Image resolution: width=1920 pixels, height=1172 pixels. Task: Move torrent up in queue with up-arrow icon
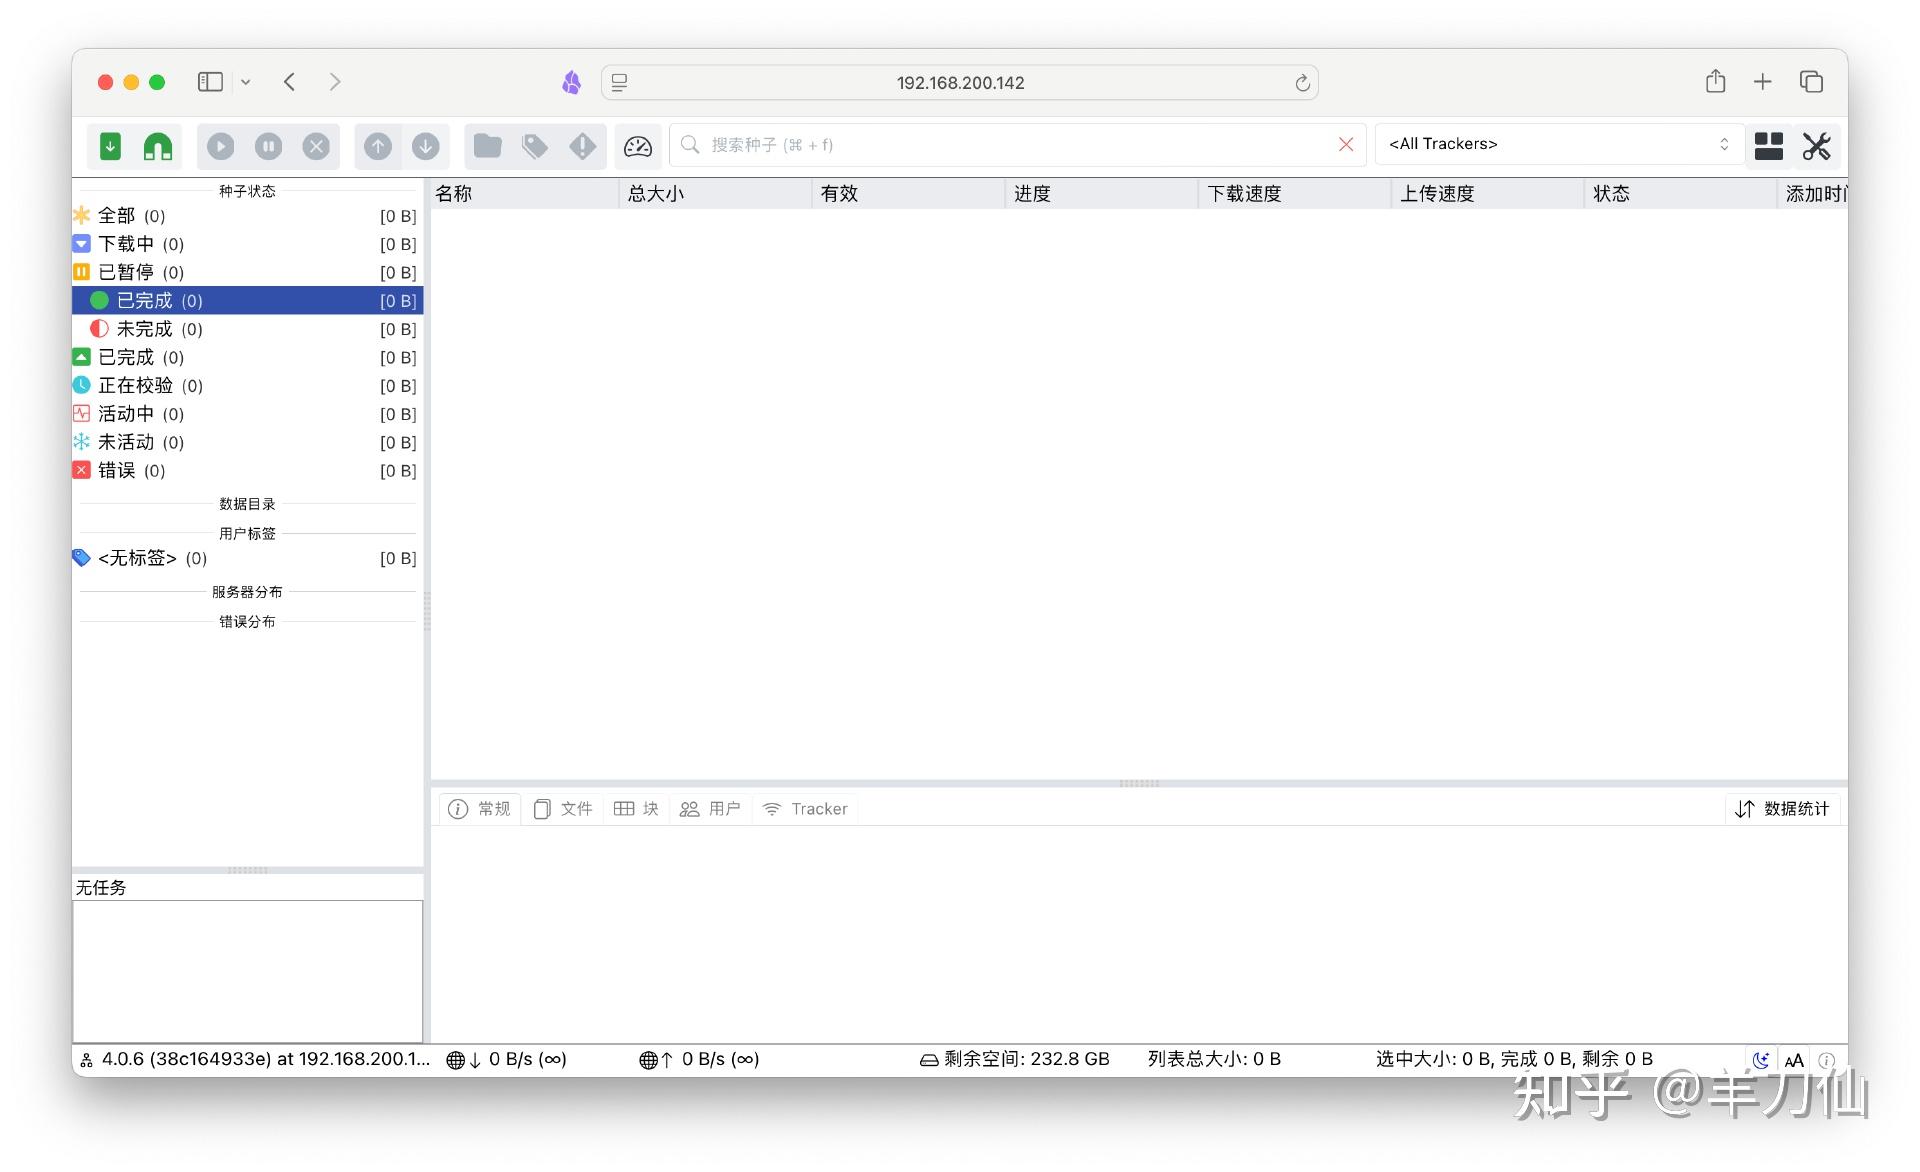(378, 145)
